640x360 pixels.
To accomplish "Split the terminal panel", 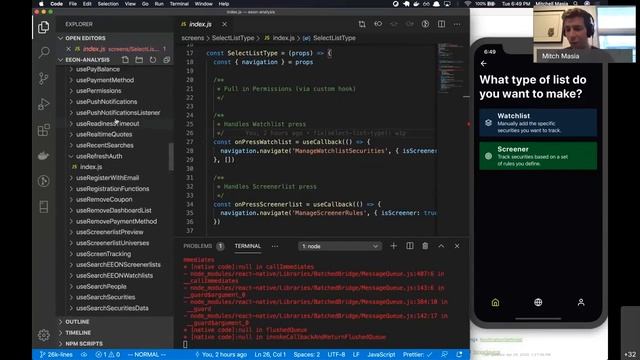I will (409, 246).
